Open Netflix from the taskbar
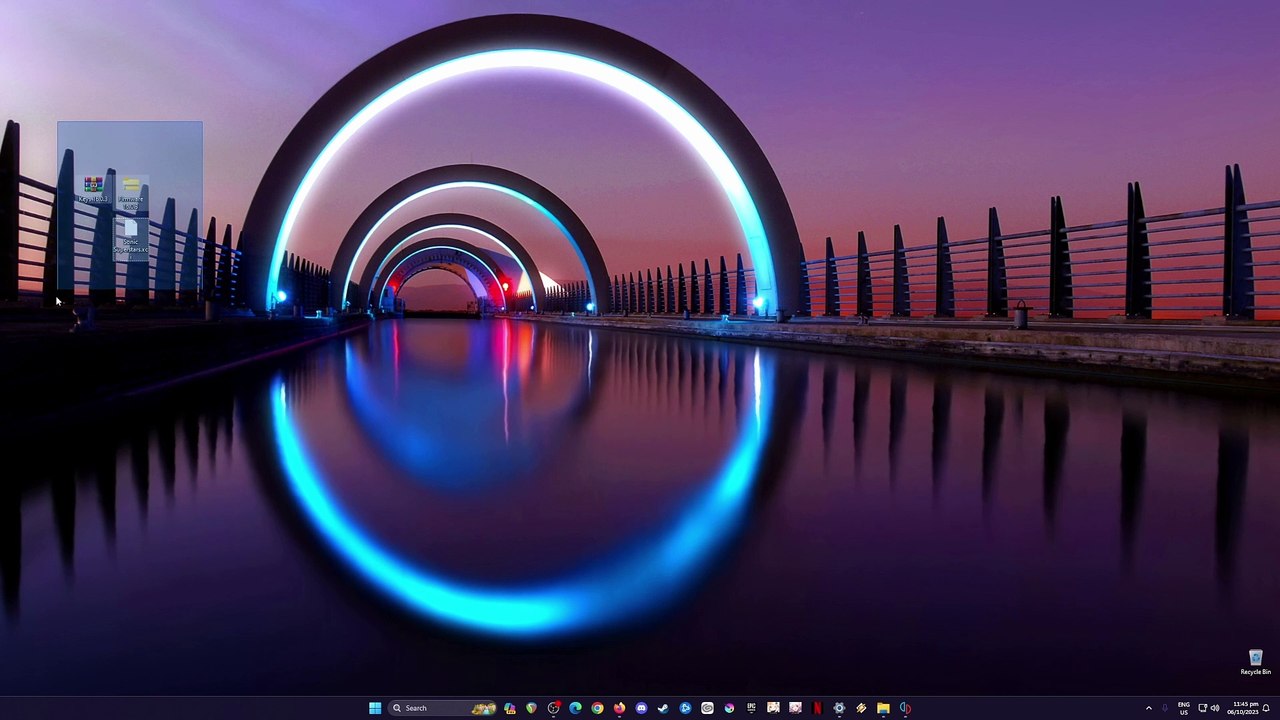Viewport: 1280px width, 720px height. coord(817,708)
